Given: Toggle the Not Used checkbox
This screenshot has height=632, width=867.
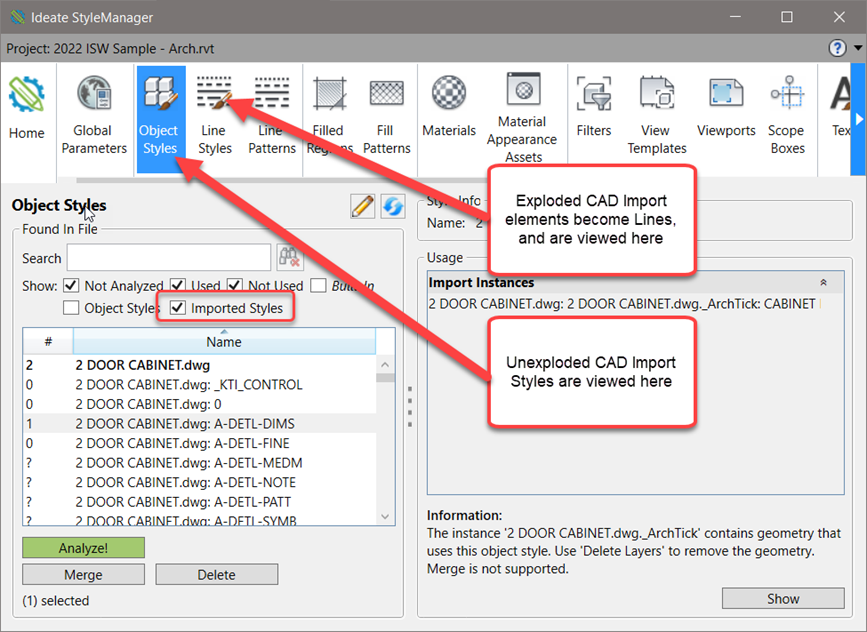Looking at the screenshot, I should pyautogui.click(x=234, y=285).
